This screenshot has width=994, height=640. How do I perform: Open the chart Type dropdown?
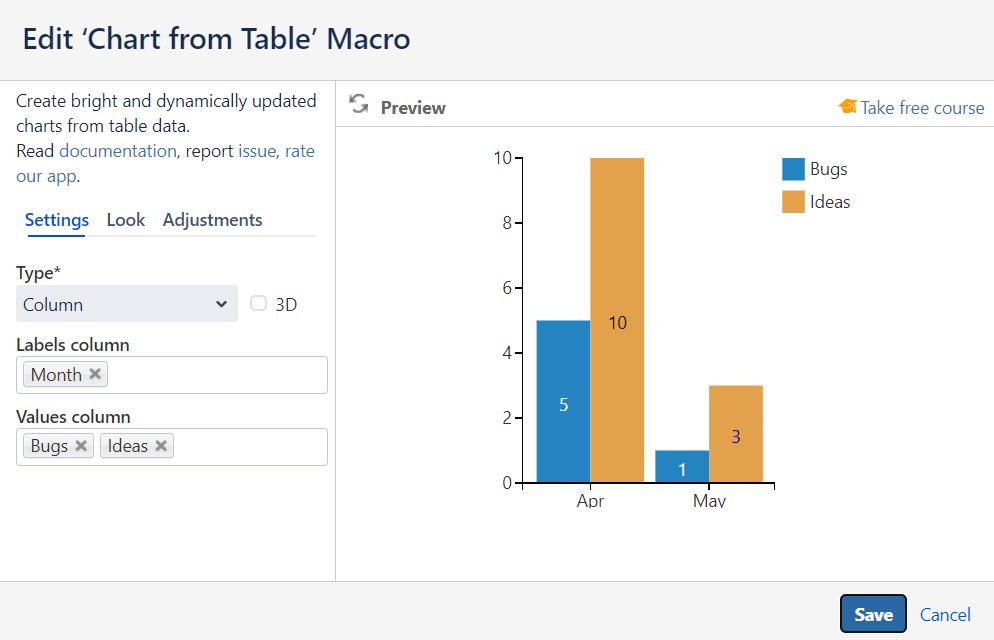coord(127,304)
